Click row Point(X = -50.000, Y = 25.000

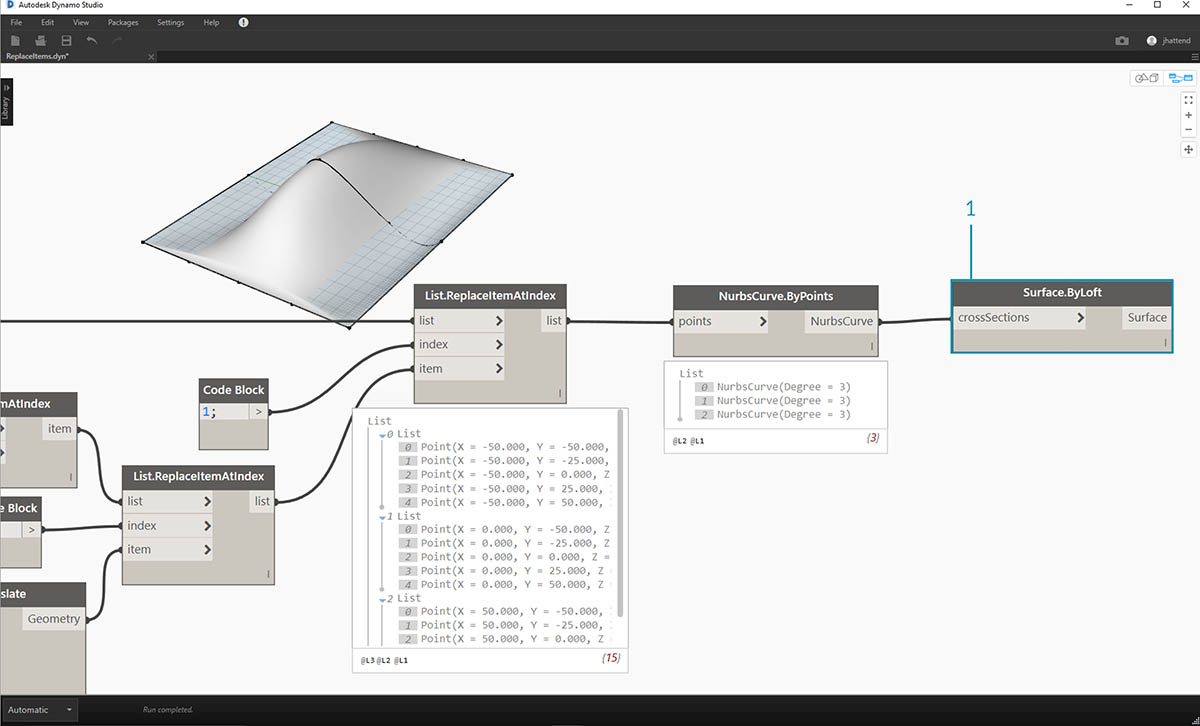pyautogui.click(x=505, y=489)
